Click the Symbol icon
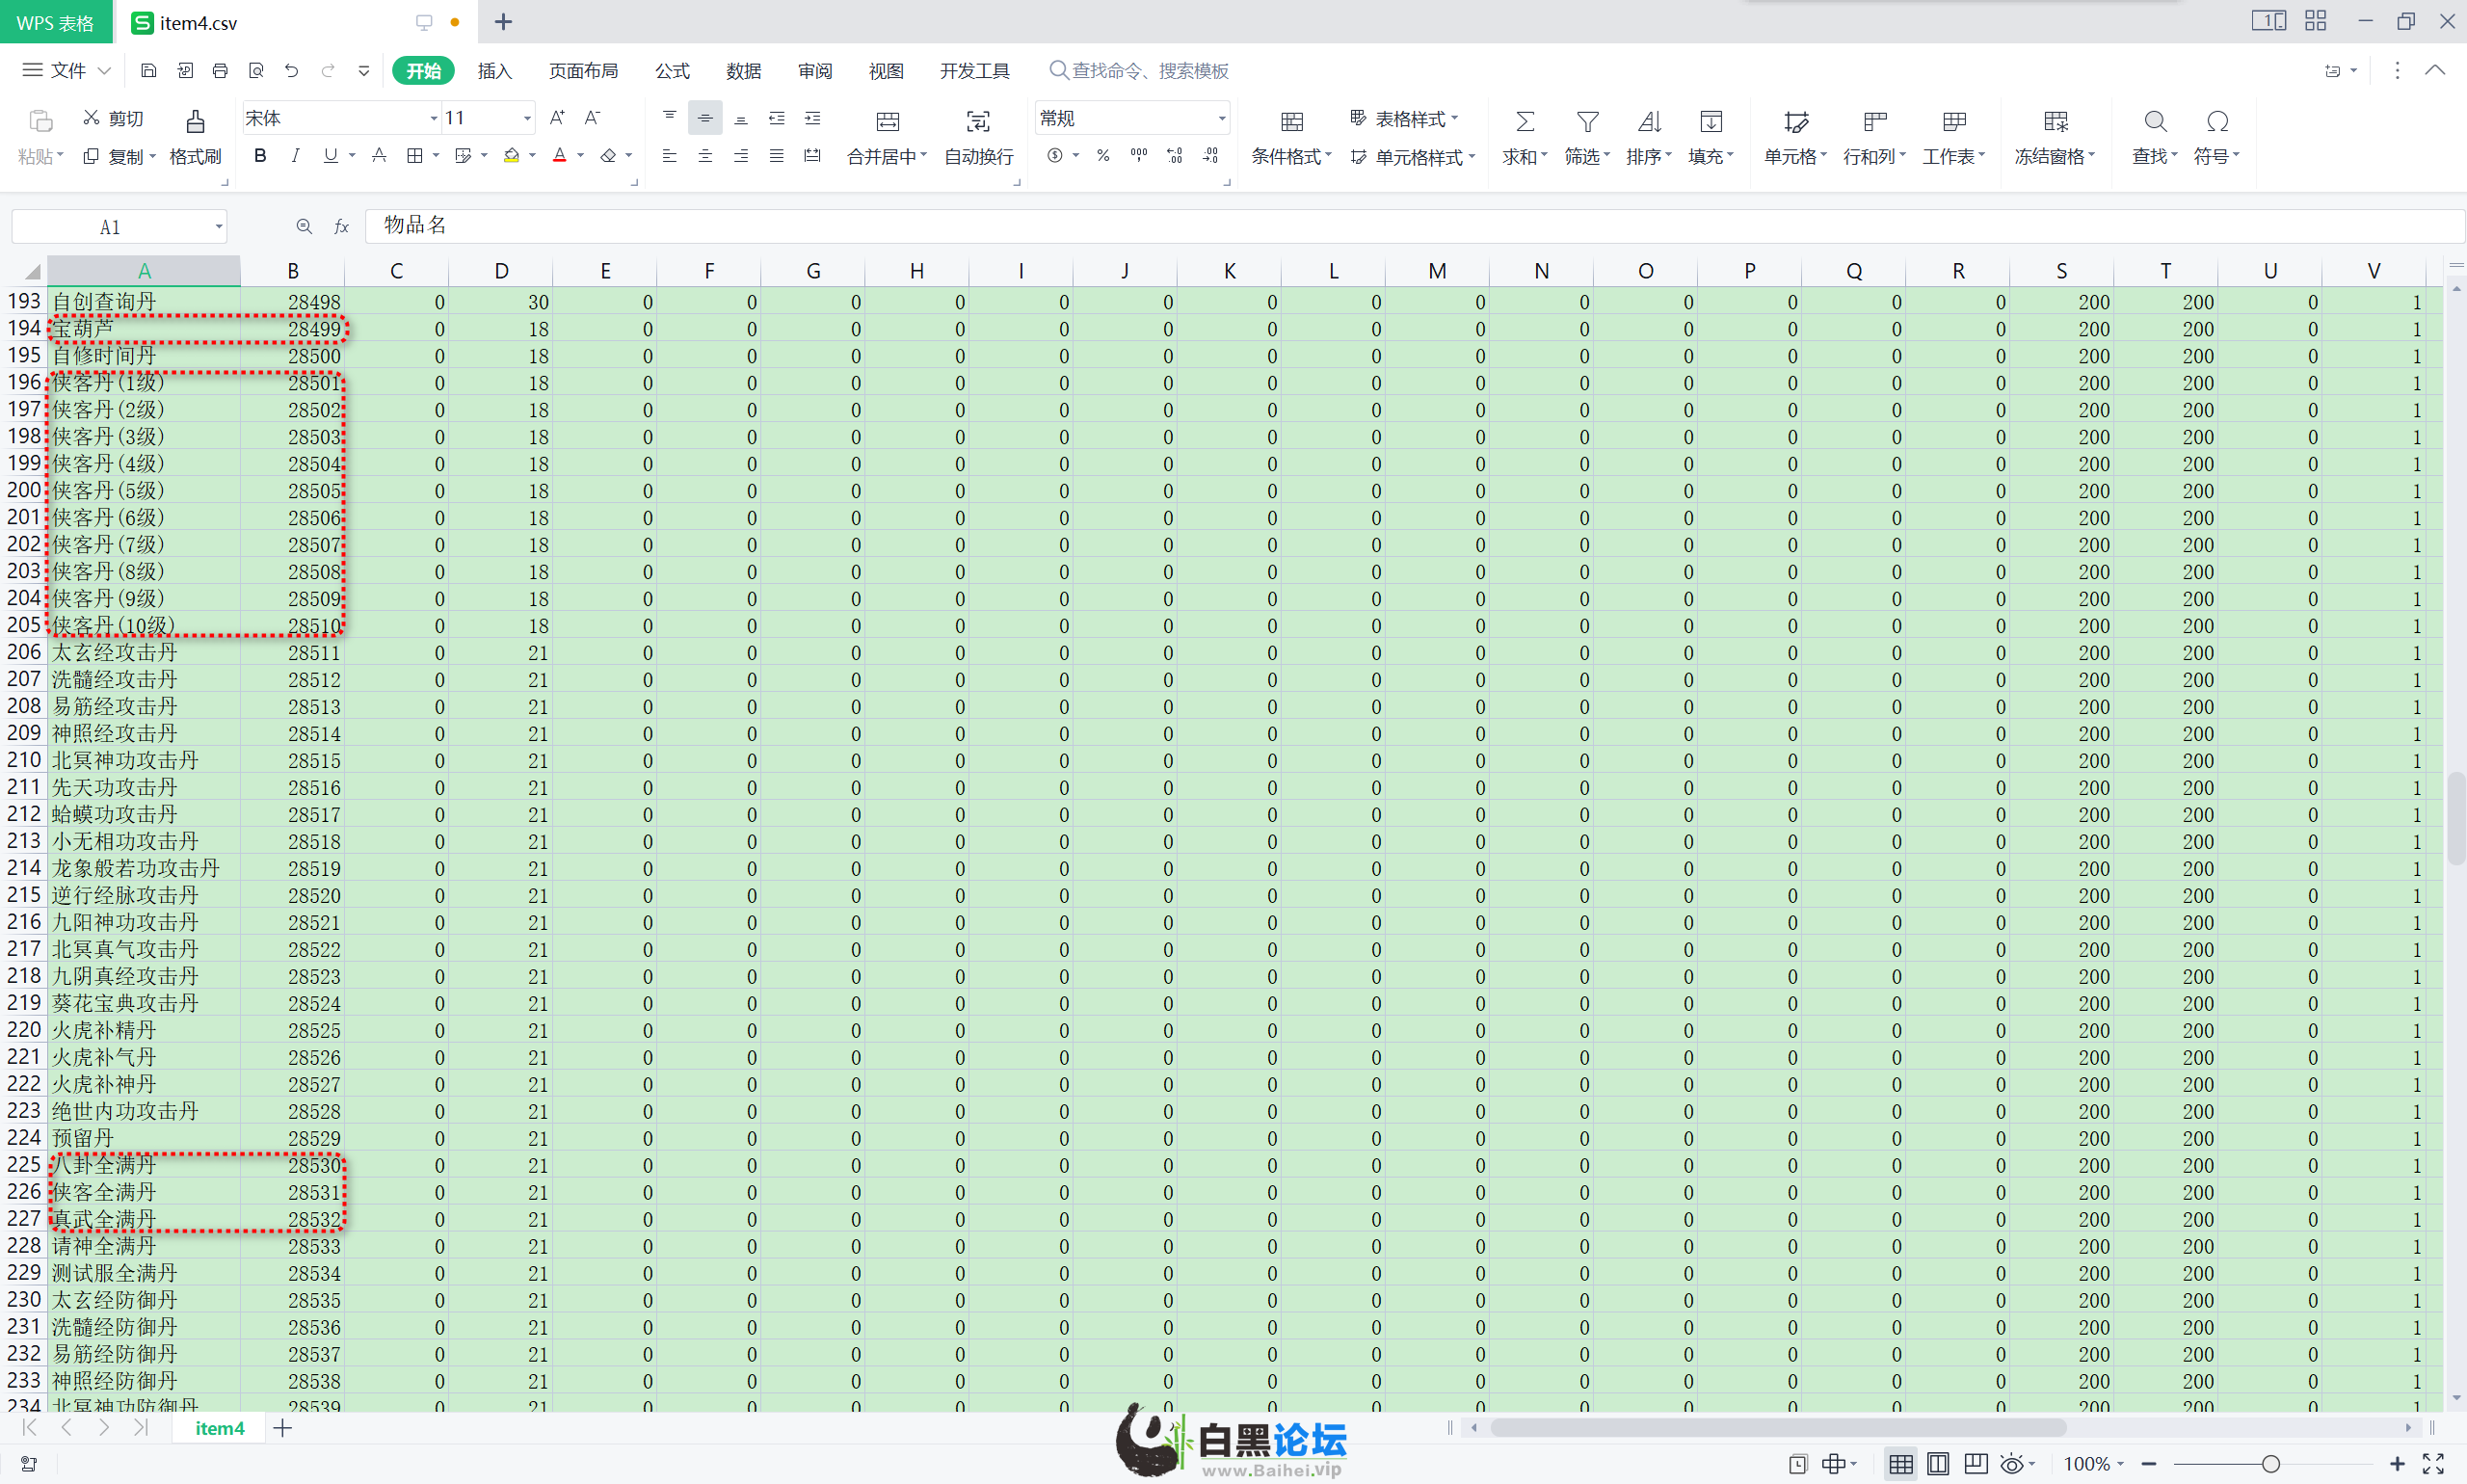 pyautogui.click(x=2217, y=122)
